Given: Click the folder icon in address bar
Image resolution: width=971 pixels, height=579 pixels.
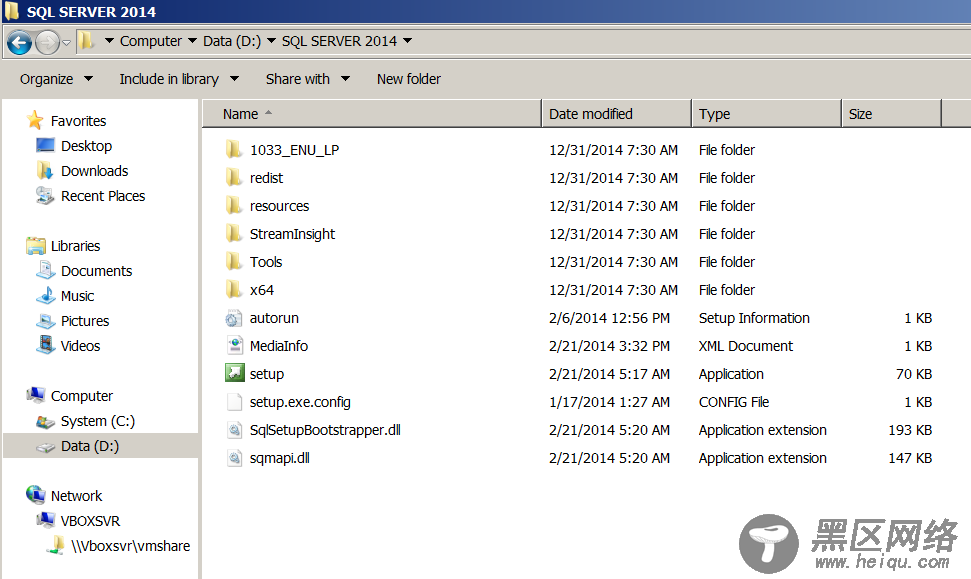Looking at the screenshot, I should pos(86,41).
